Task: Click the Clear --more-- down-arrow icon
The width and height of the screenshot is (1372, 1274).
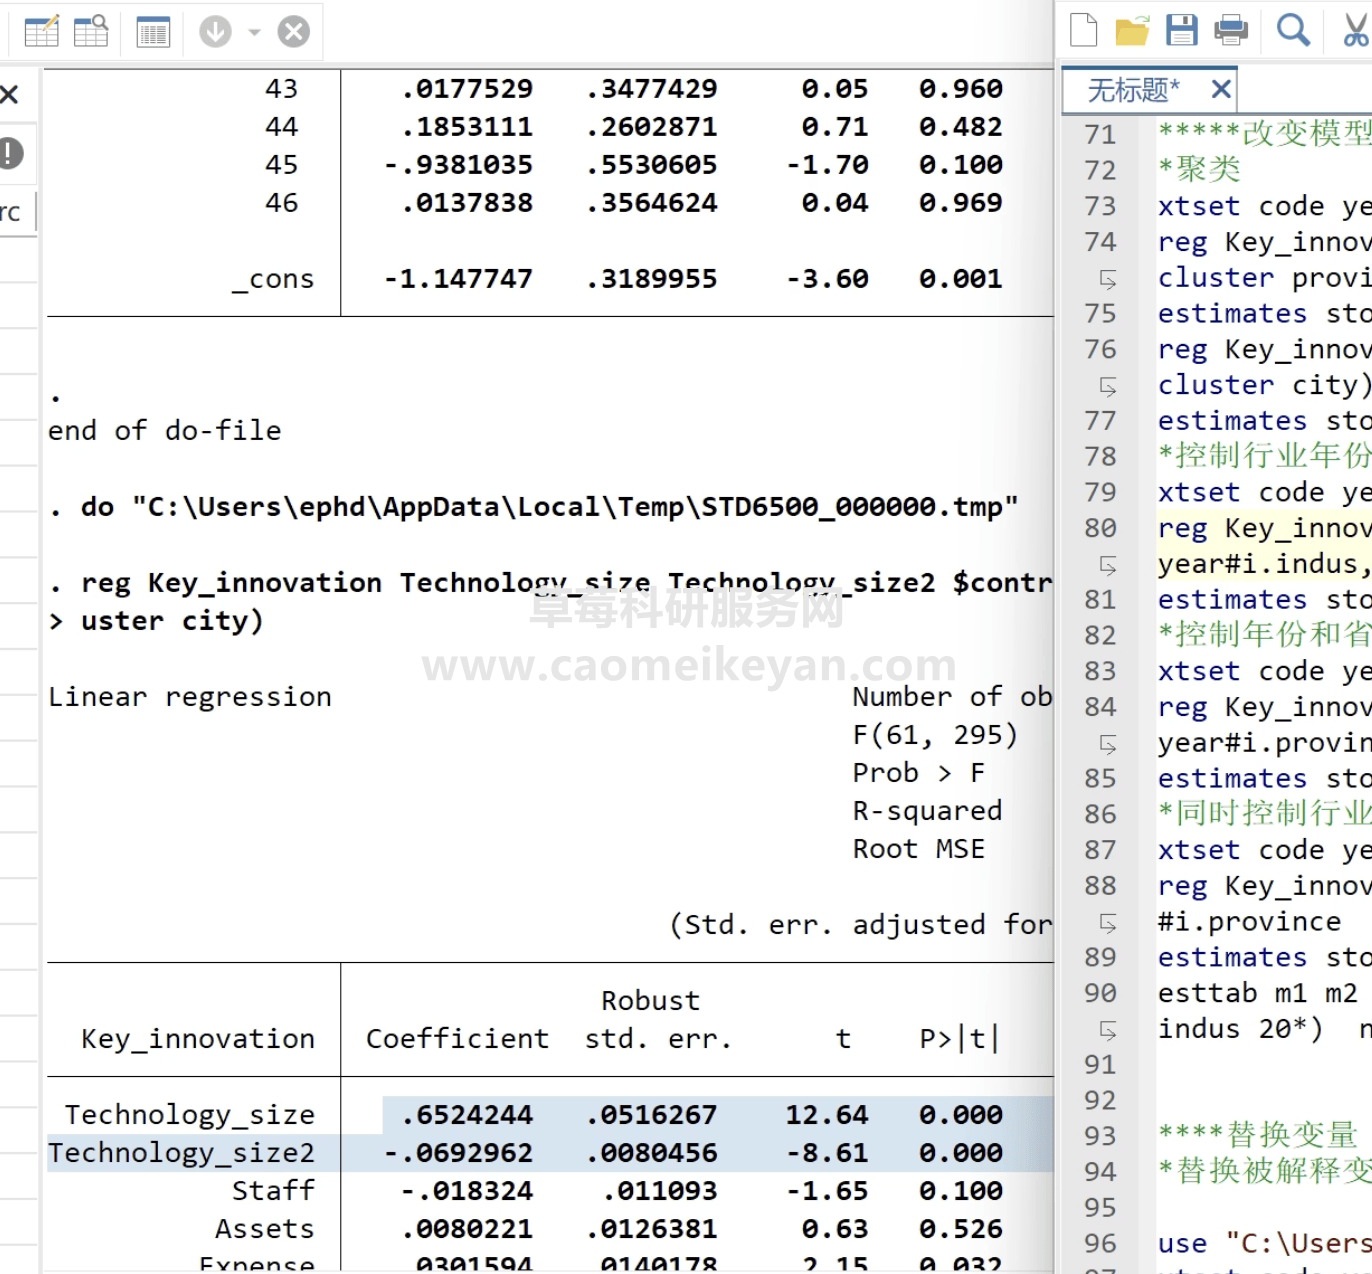Action: [215, 32]
